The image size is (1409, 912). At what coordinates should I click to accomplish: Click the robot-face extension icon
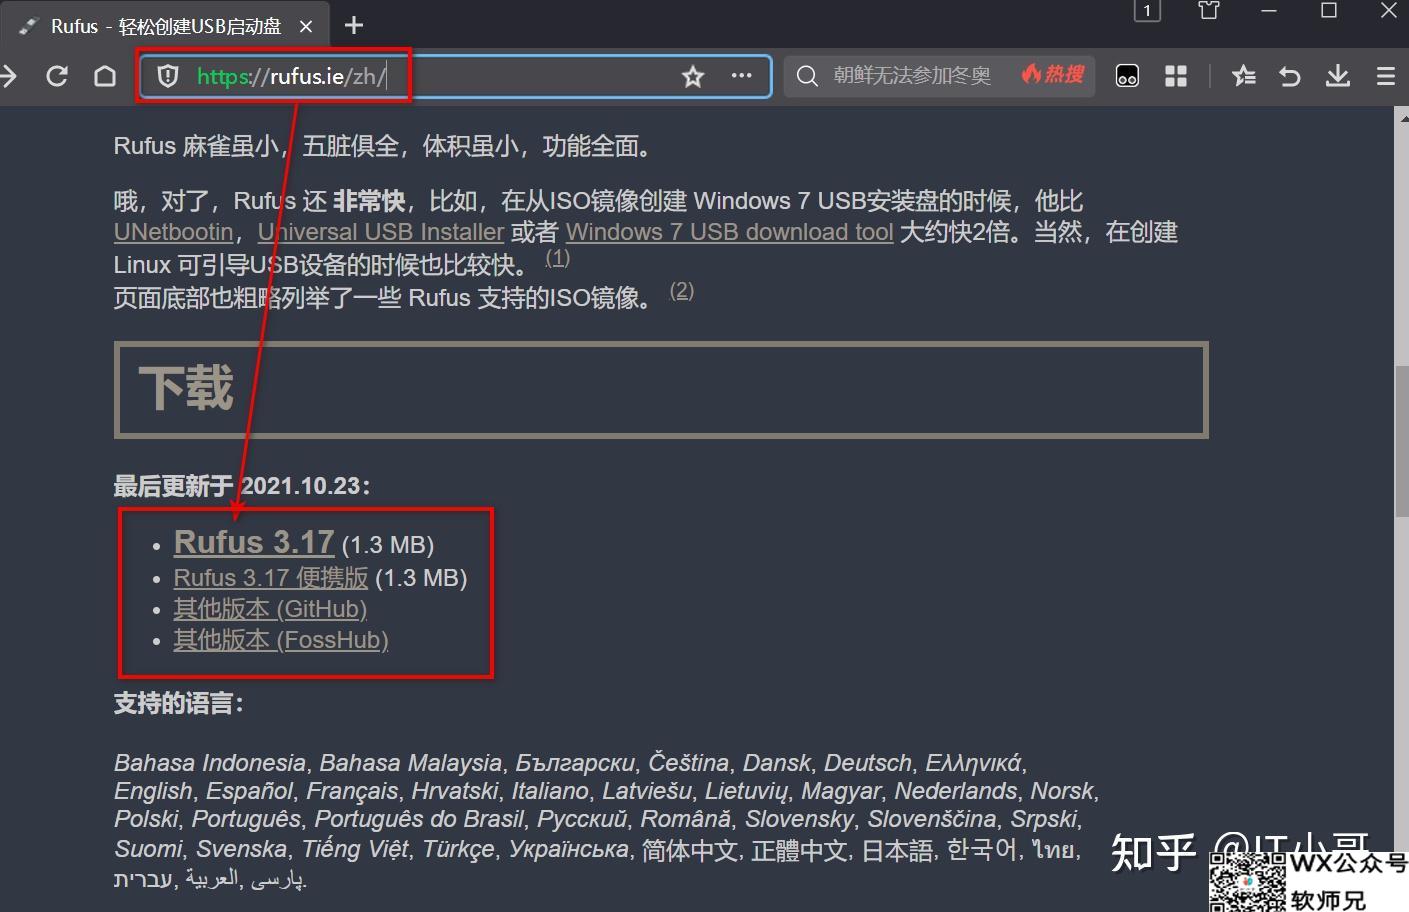tap(1127, 75)
